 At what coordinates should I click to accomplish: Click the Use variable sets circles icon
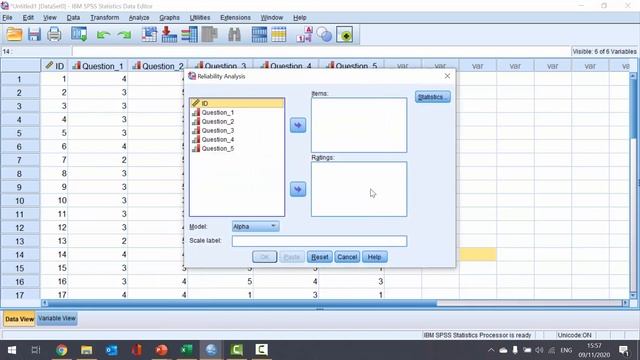point(324,35)
